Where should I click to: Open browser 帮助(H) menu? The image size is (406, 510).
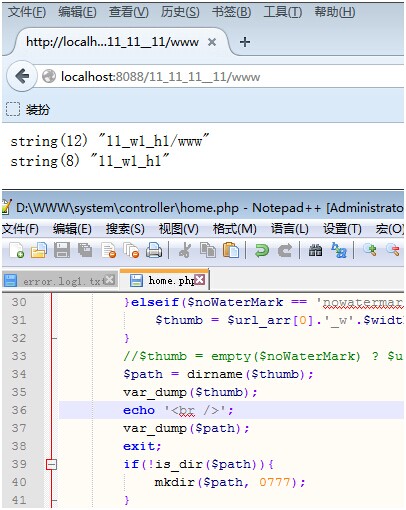tap(335, 12)
